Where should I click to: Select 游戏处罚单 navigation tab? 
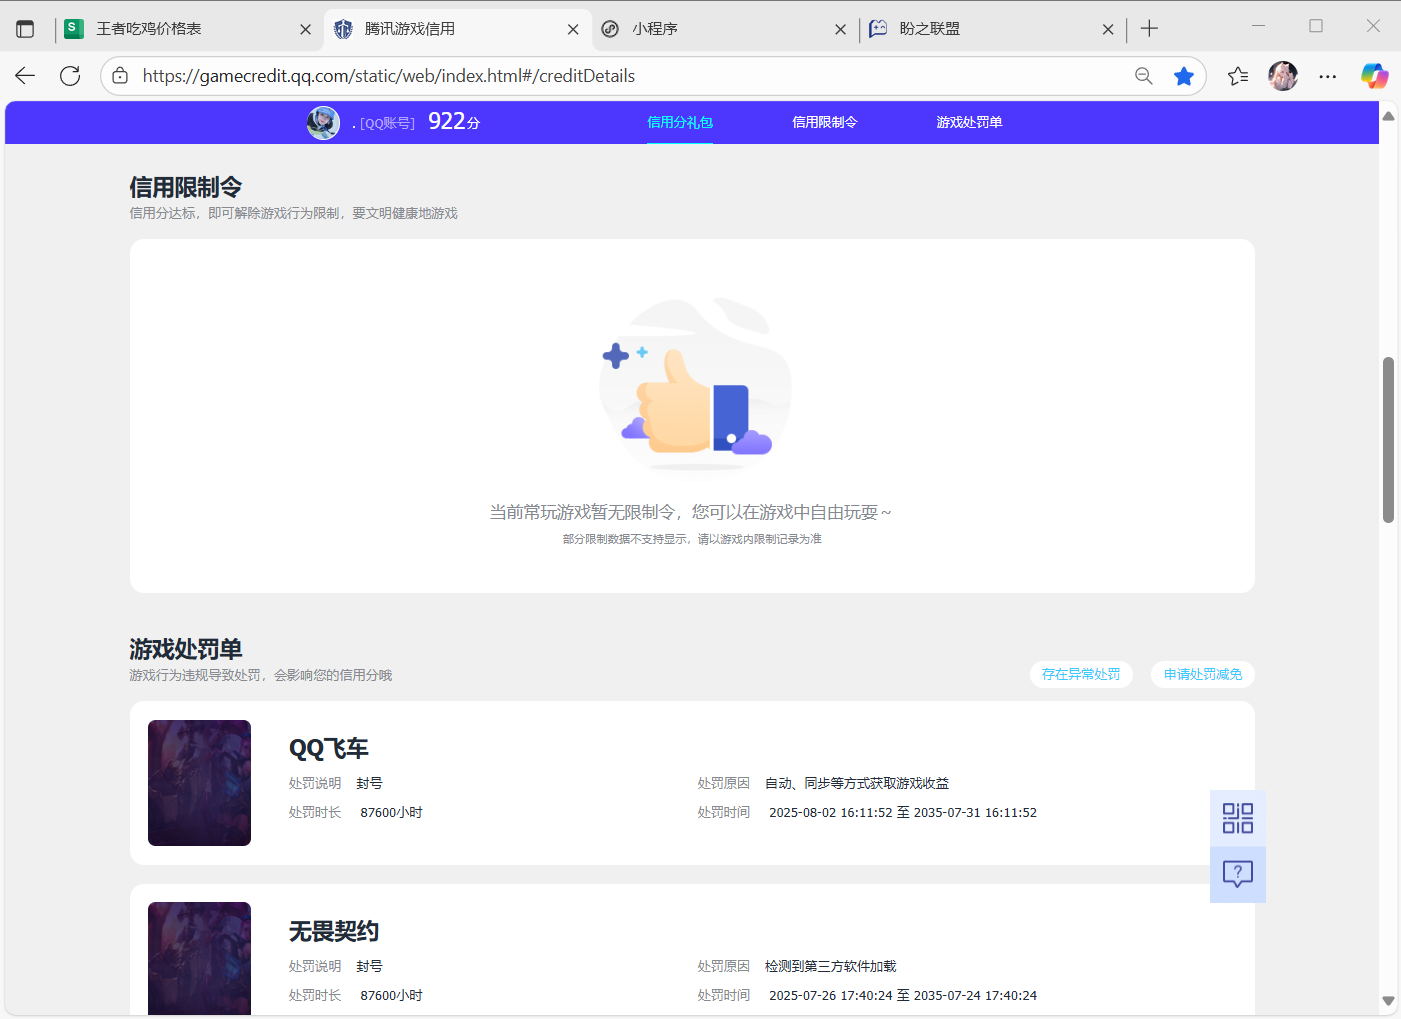pos(969,122)
